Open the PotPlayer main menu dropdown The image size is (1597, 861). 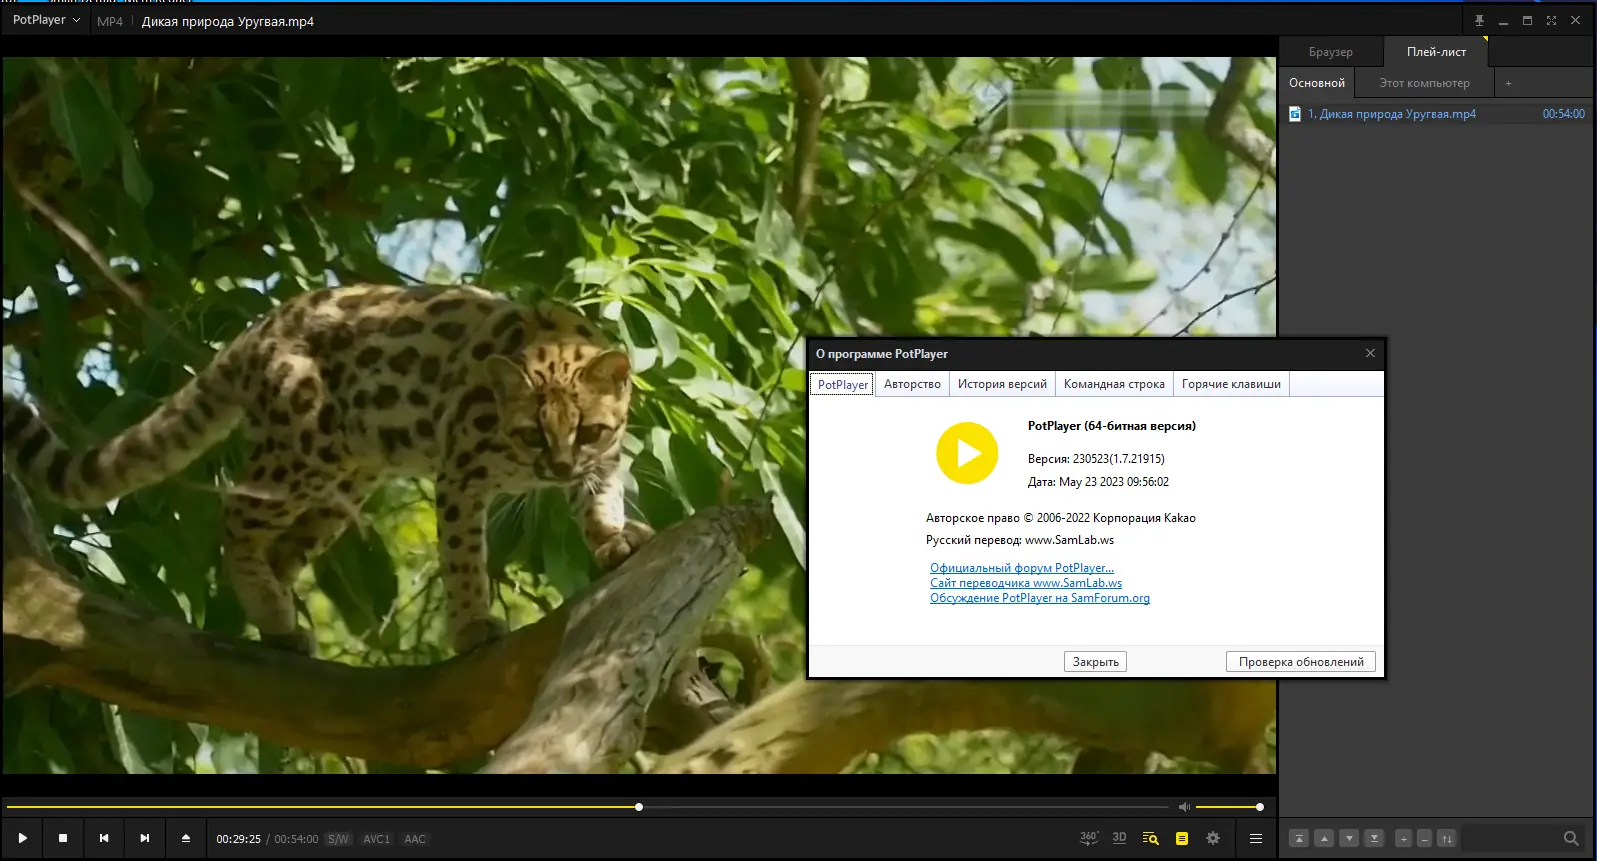pos(46,20)
